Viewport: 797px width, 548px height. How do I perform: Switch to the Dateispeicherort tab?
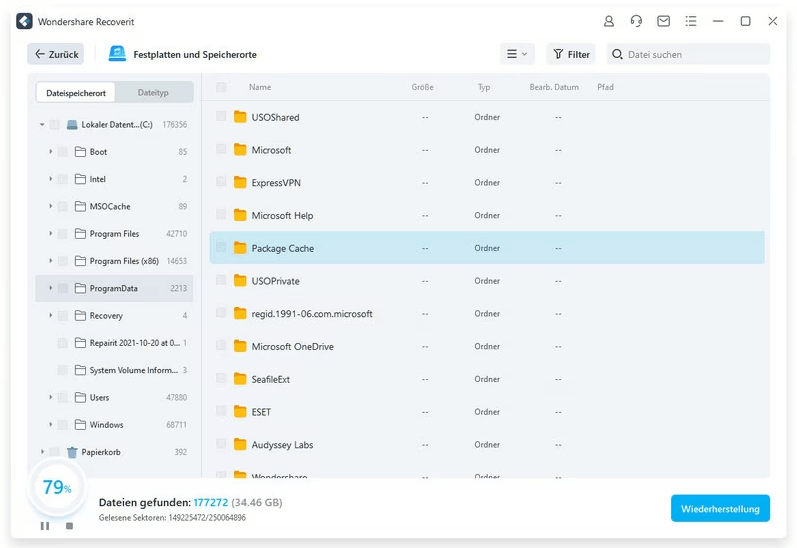76,93
